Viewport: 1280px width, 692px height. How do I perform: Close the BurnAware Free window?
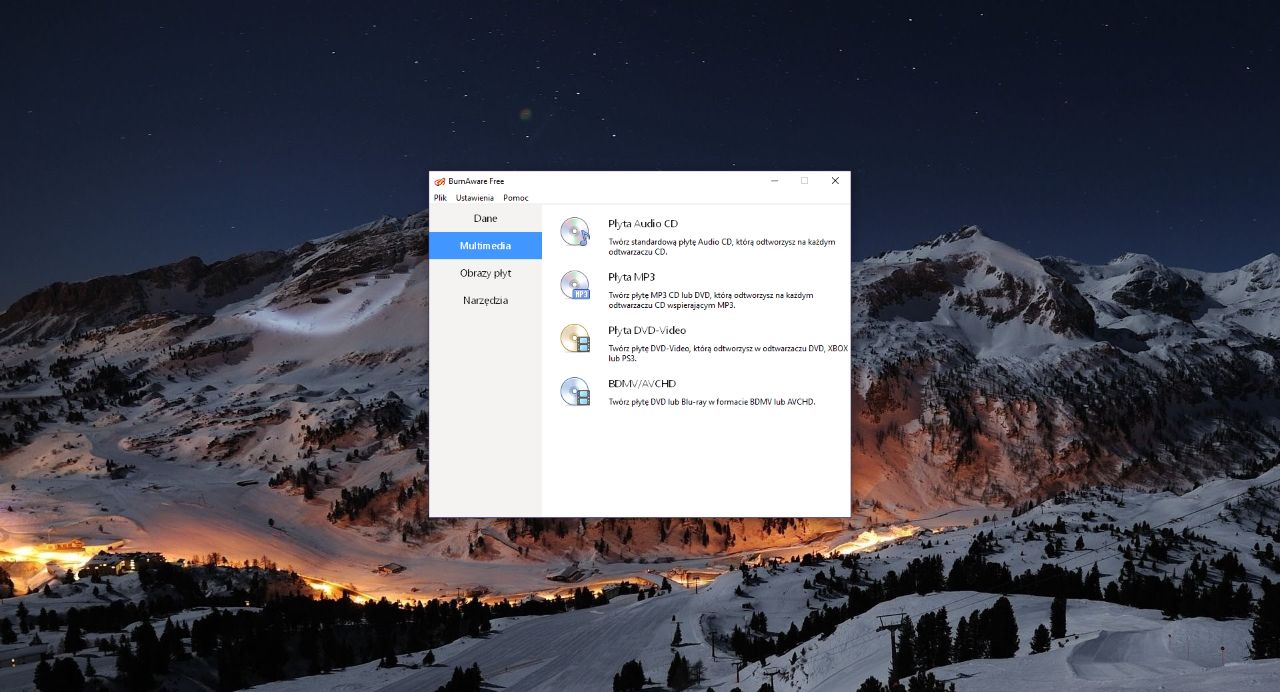tap(835, 181)
